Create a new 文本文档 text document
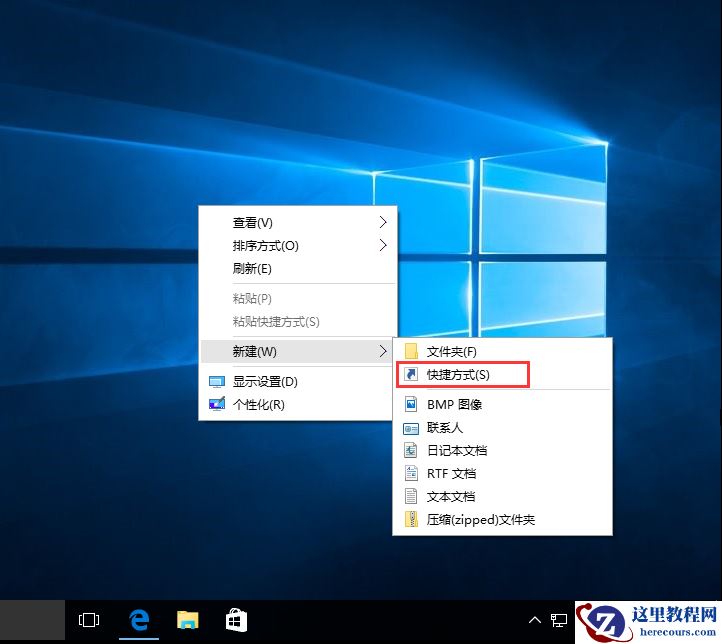The height and width of the screenshot is (644, 722). (x=502, y=497)
